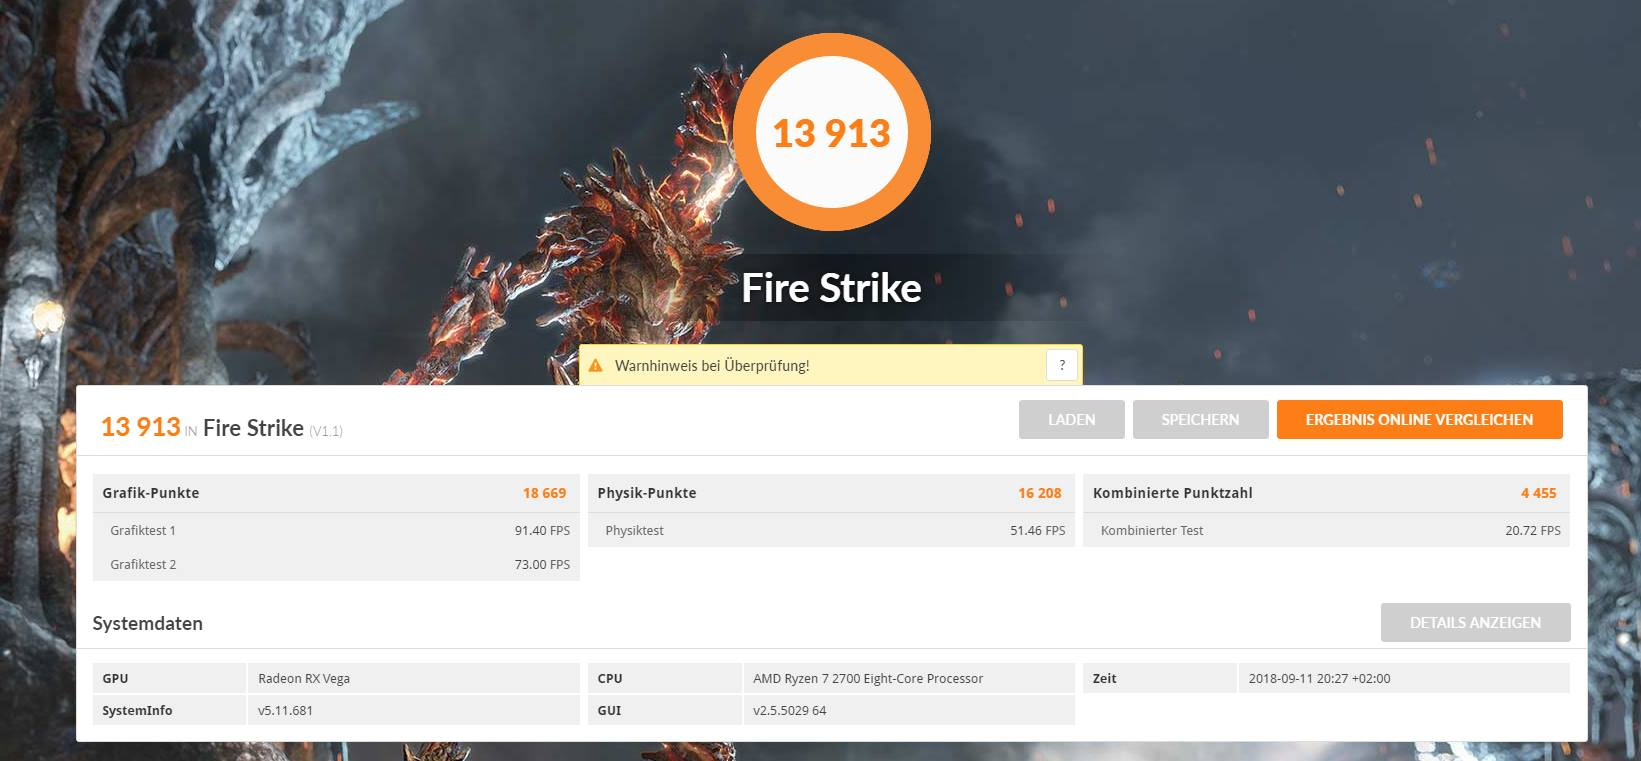Viewport: 1641px width, 761px height.
Task: Click the large 13 913 score circle
Action: [832, 132]
